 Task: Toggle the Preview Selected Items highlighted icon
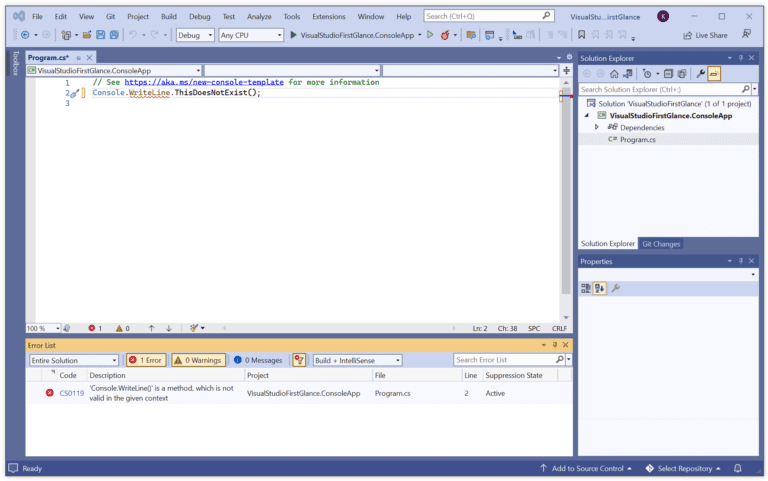(714, 74)
